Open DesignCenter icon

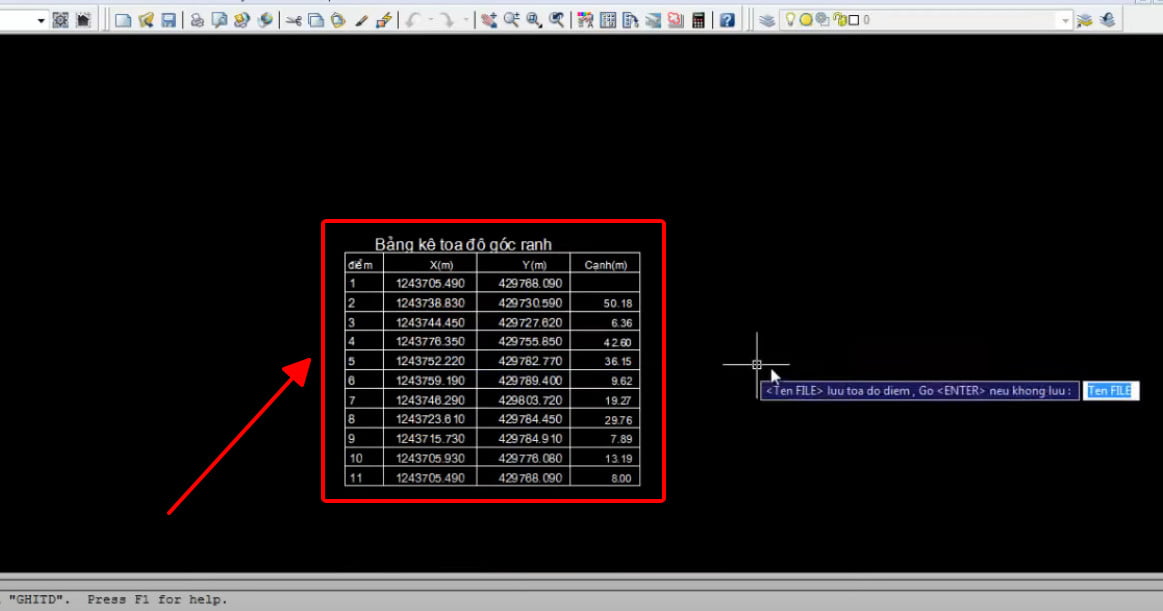tap(608, 20)
